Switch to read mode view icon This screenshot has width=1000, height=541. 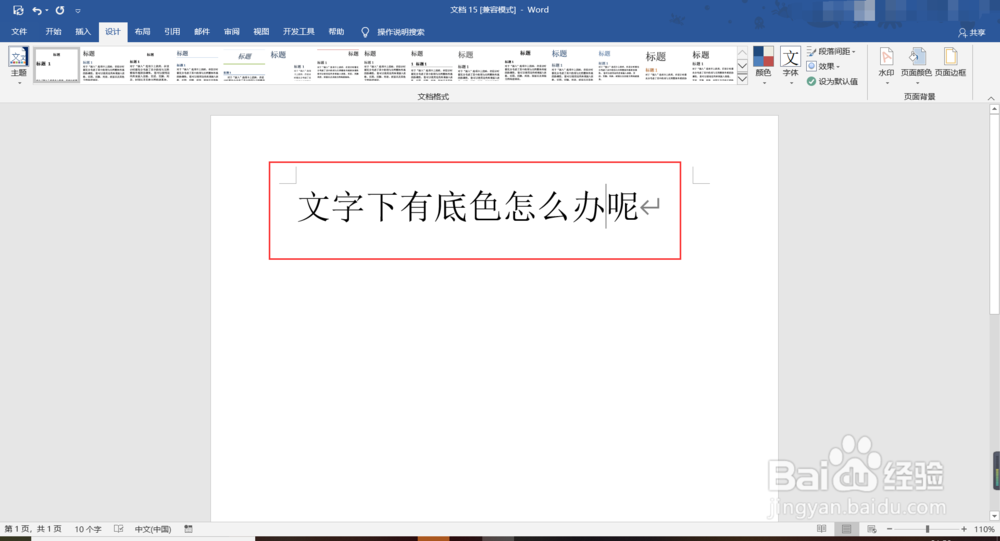821,529
